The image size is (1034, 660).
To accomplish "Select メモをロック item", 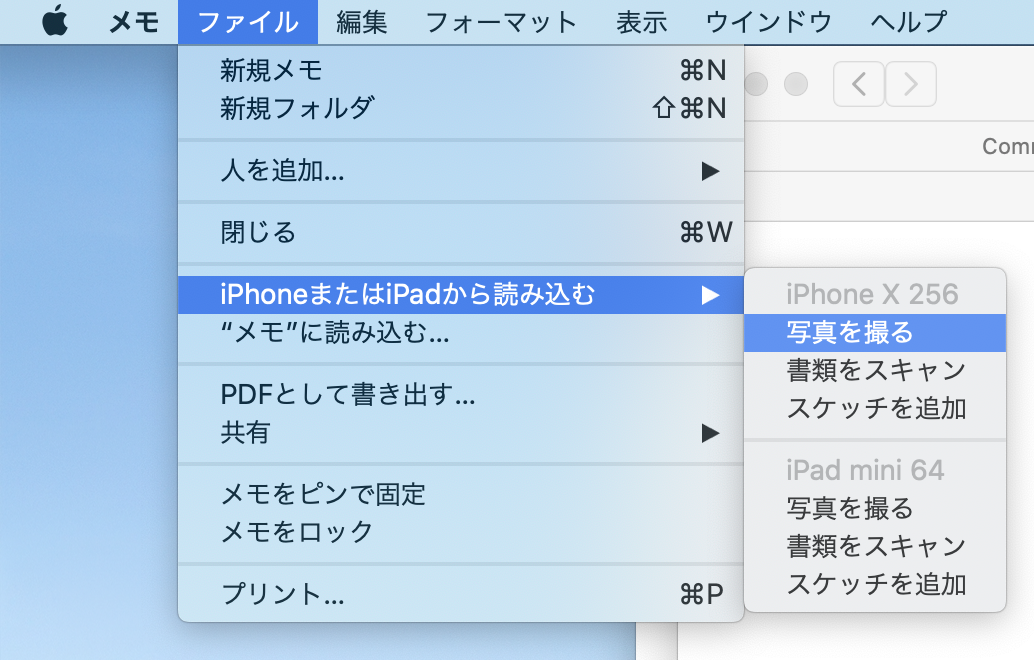I will tap(461, 532).
